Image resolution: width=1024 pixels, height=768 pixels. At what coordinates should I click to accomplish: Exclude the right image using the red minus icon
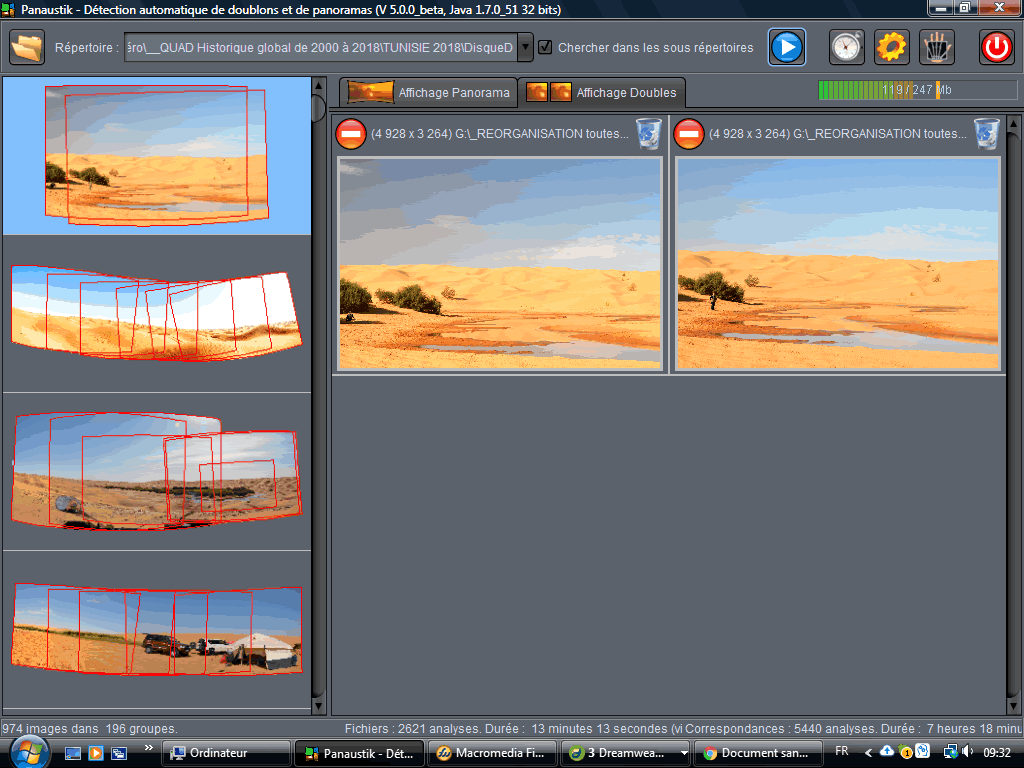pyautogui.click(x=688, y=134)
